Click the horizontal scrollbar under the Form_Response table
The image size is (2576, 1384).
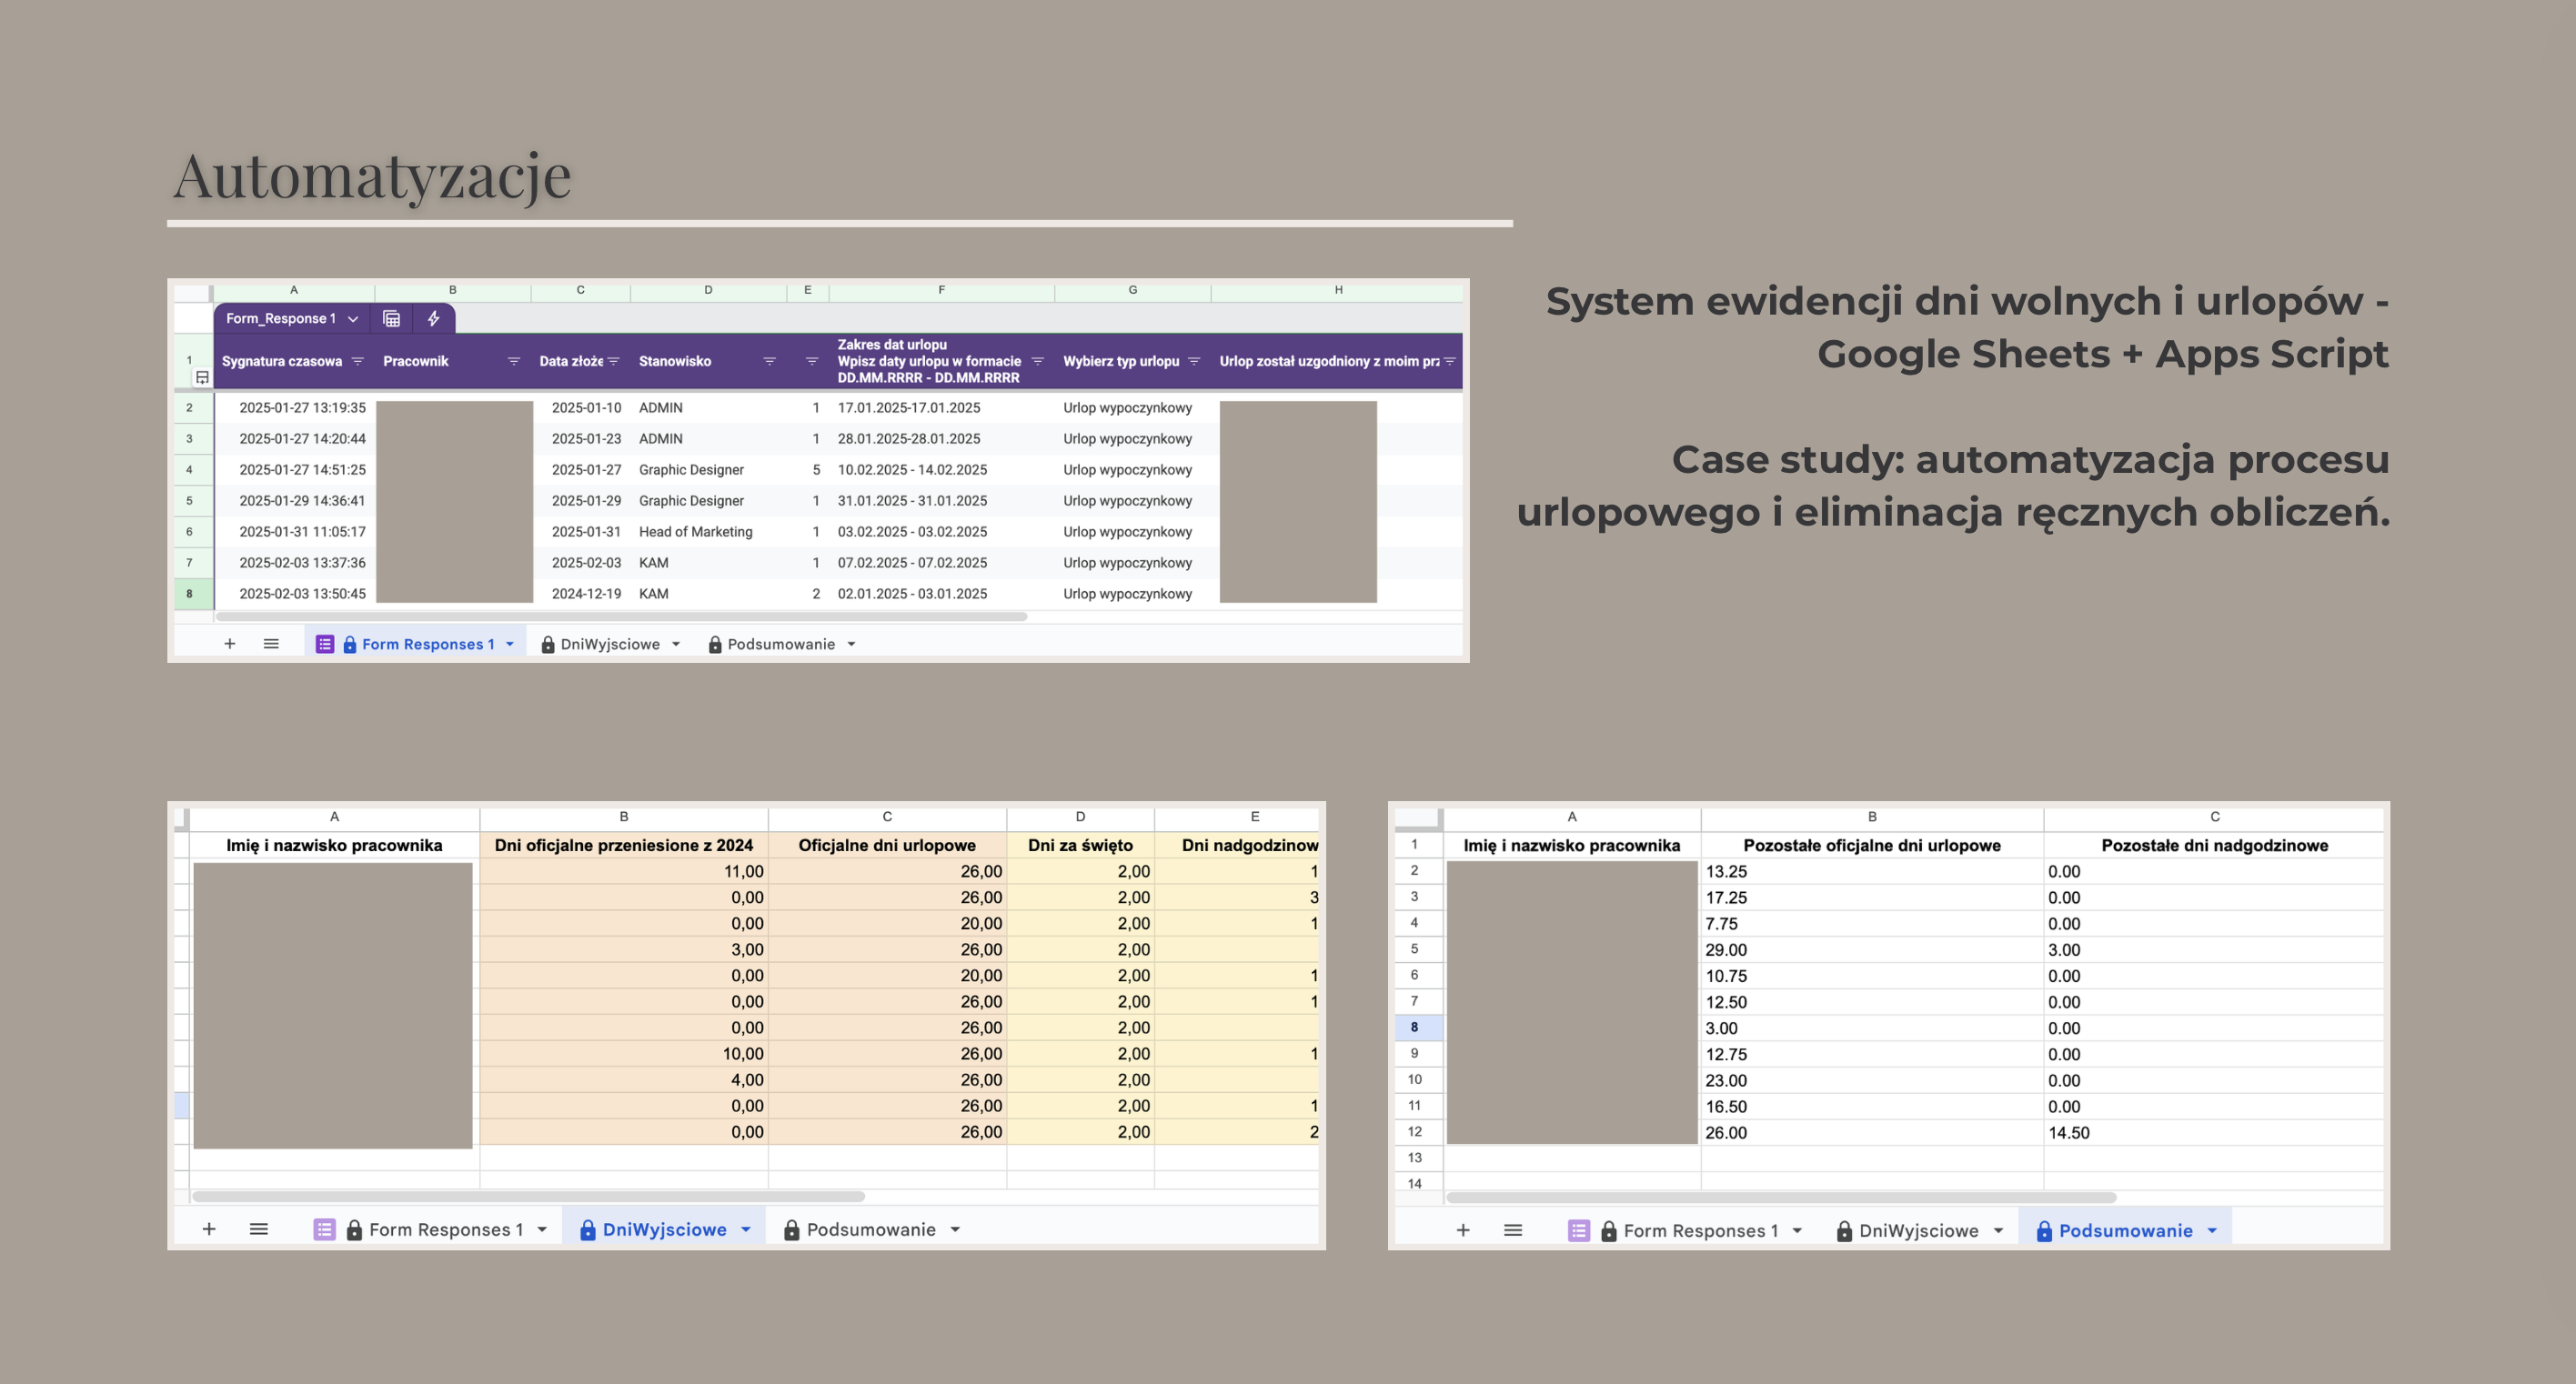(621, 616)
